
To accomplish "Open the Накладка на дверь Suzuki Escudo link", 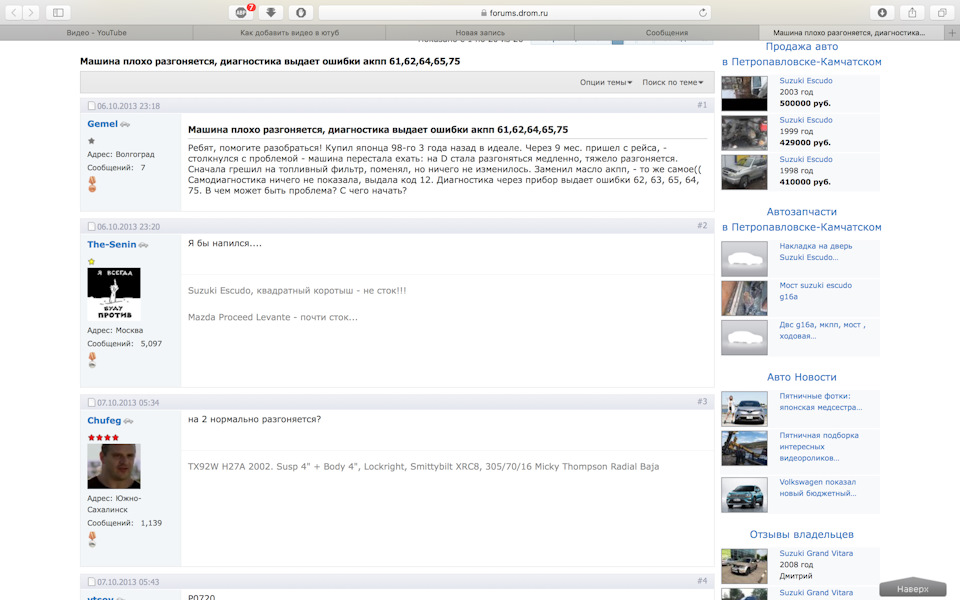I will click(x=816, y=252).
